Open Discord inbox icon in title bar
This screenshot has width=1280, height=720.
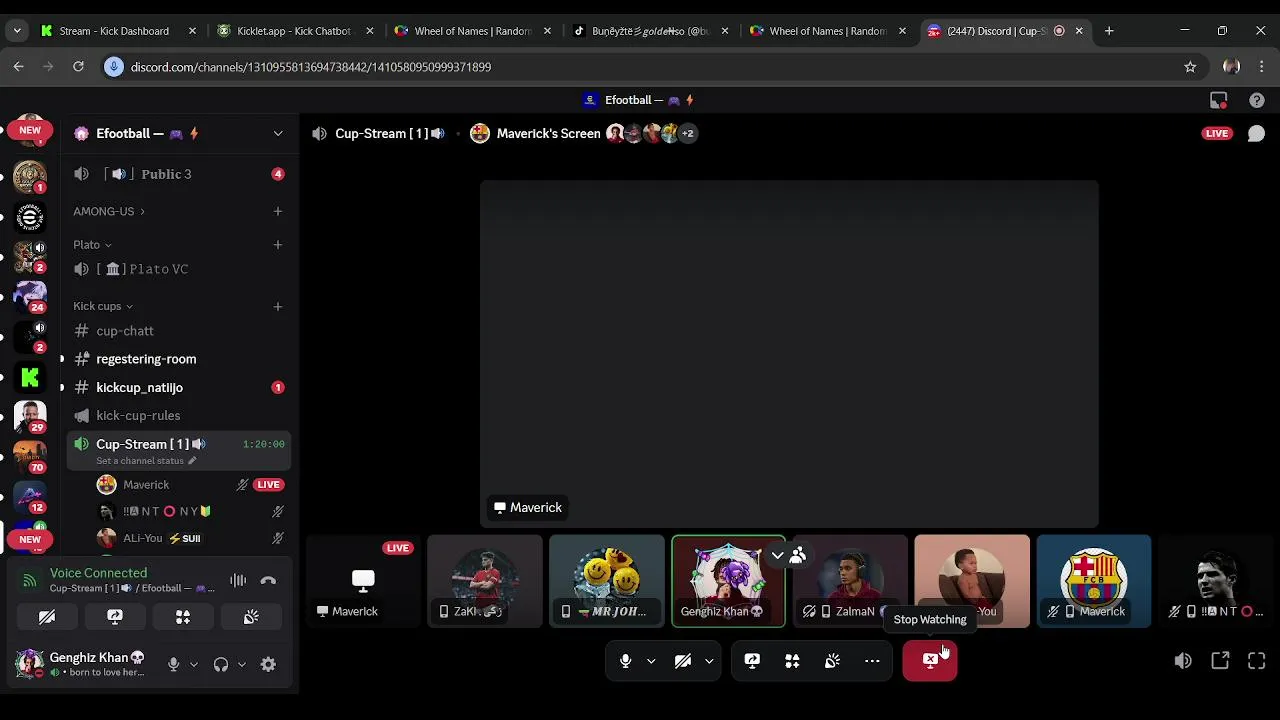1218,100
